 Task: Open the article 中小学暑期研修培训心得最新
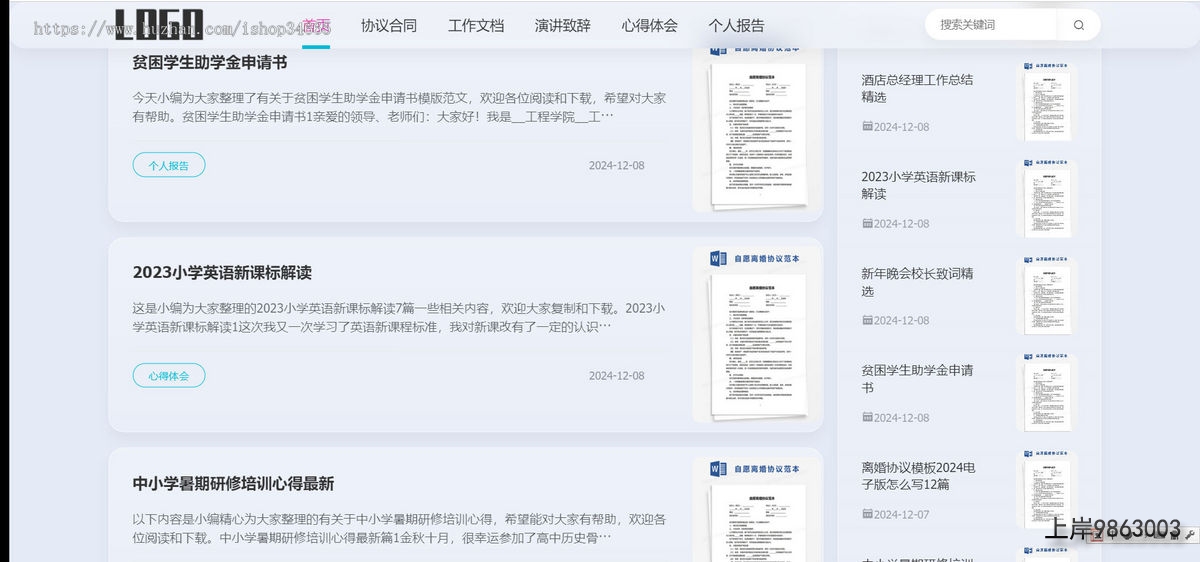(x=233, y=483)
